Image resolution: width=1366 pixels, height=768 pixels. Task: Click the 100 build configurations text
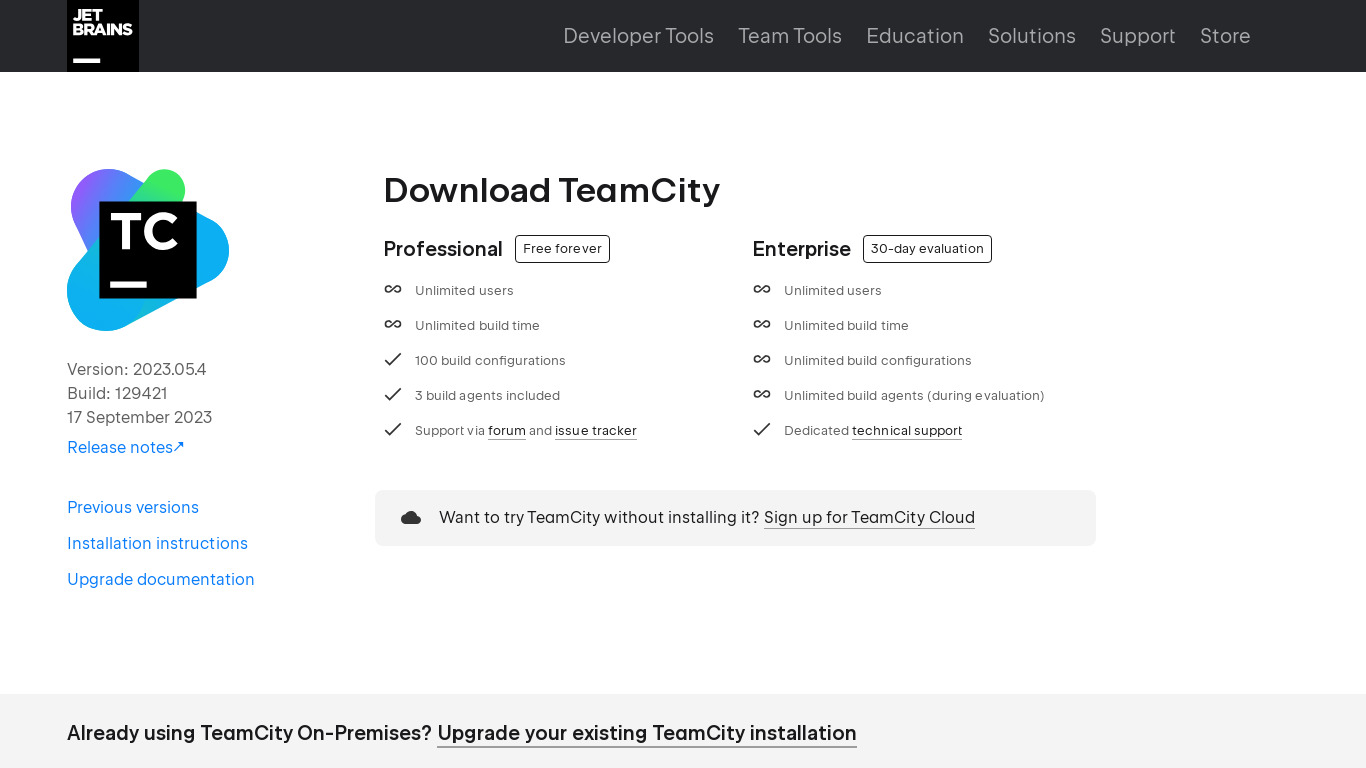pyautogui.click(x=490, y=360)
